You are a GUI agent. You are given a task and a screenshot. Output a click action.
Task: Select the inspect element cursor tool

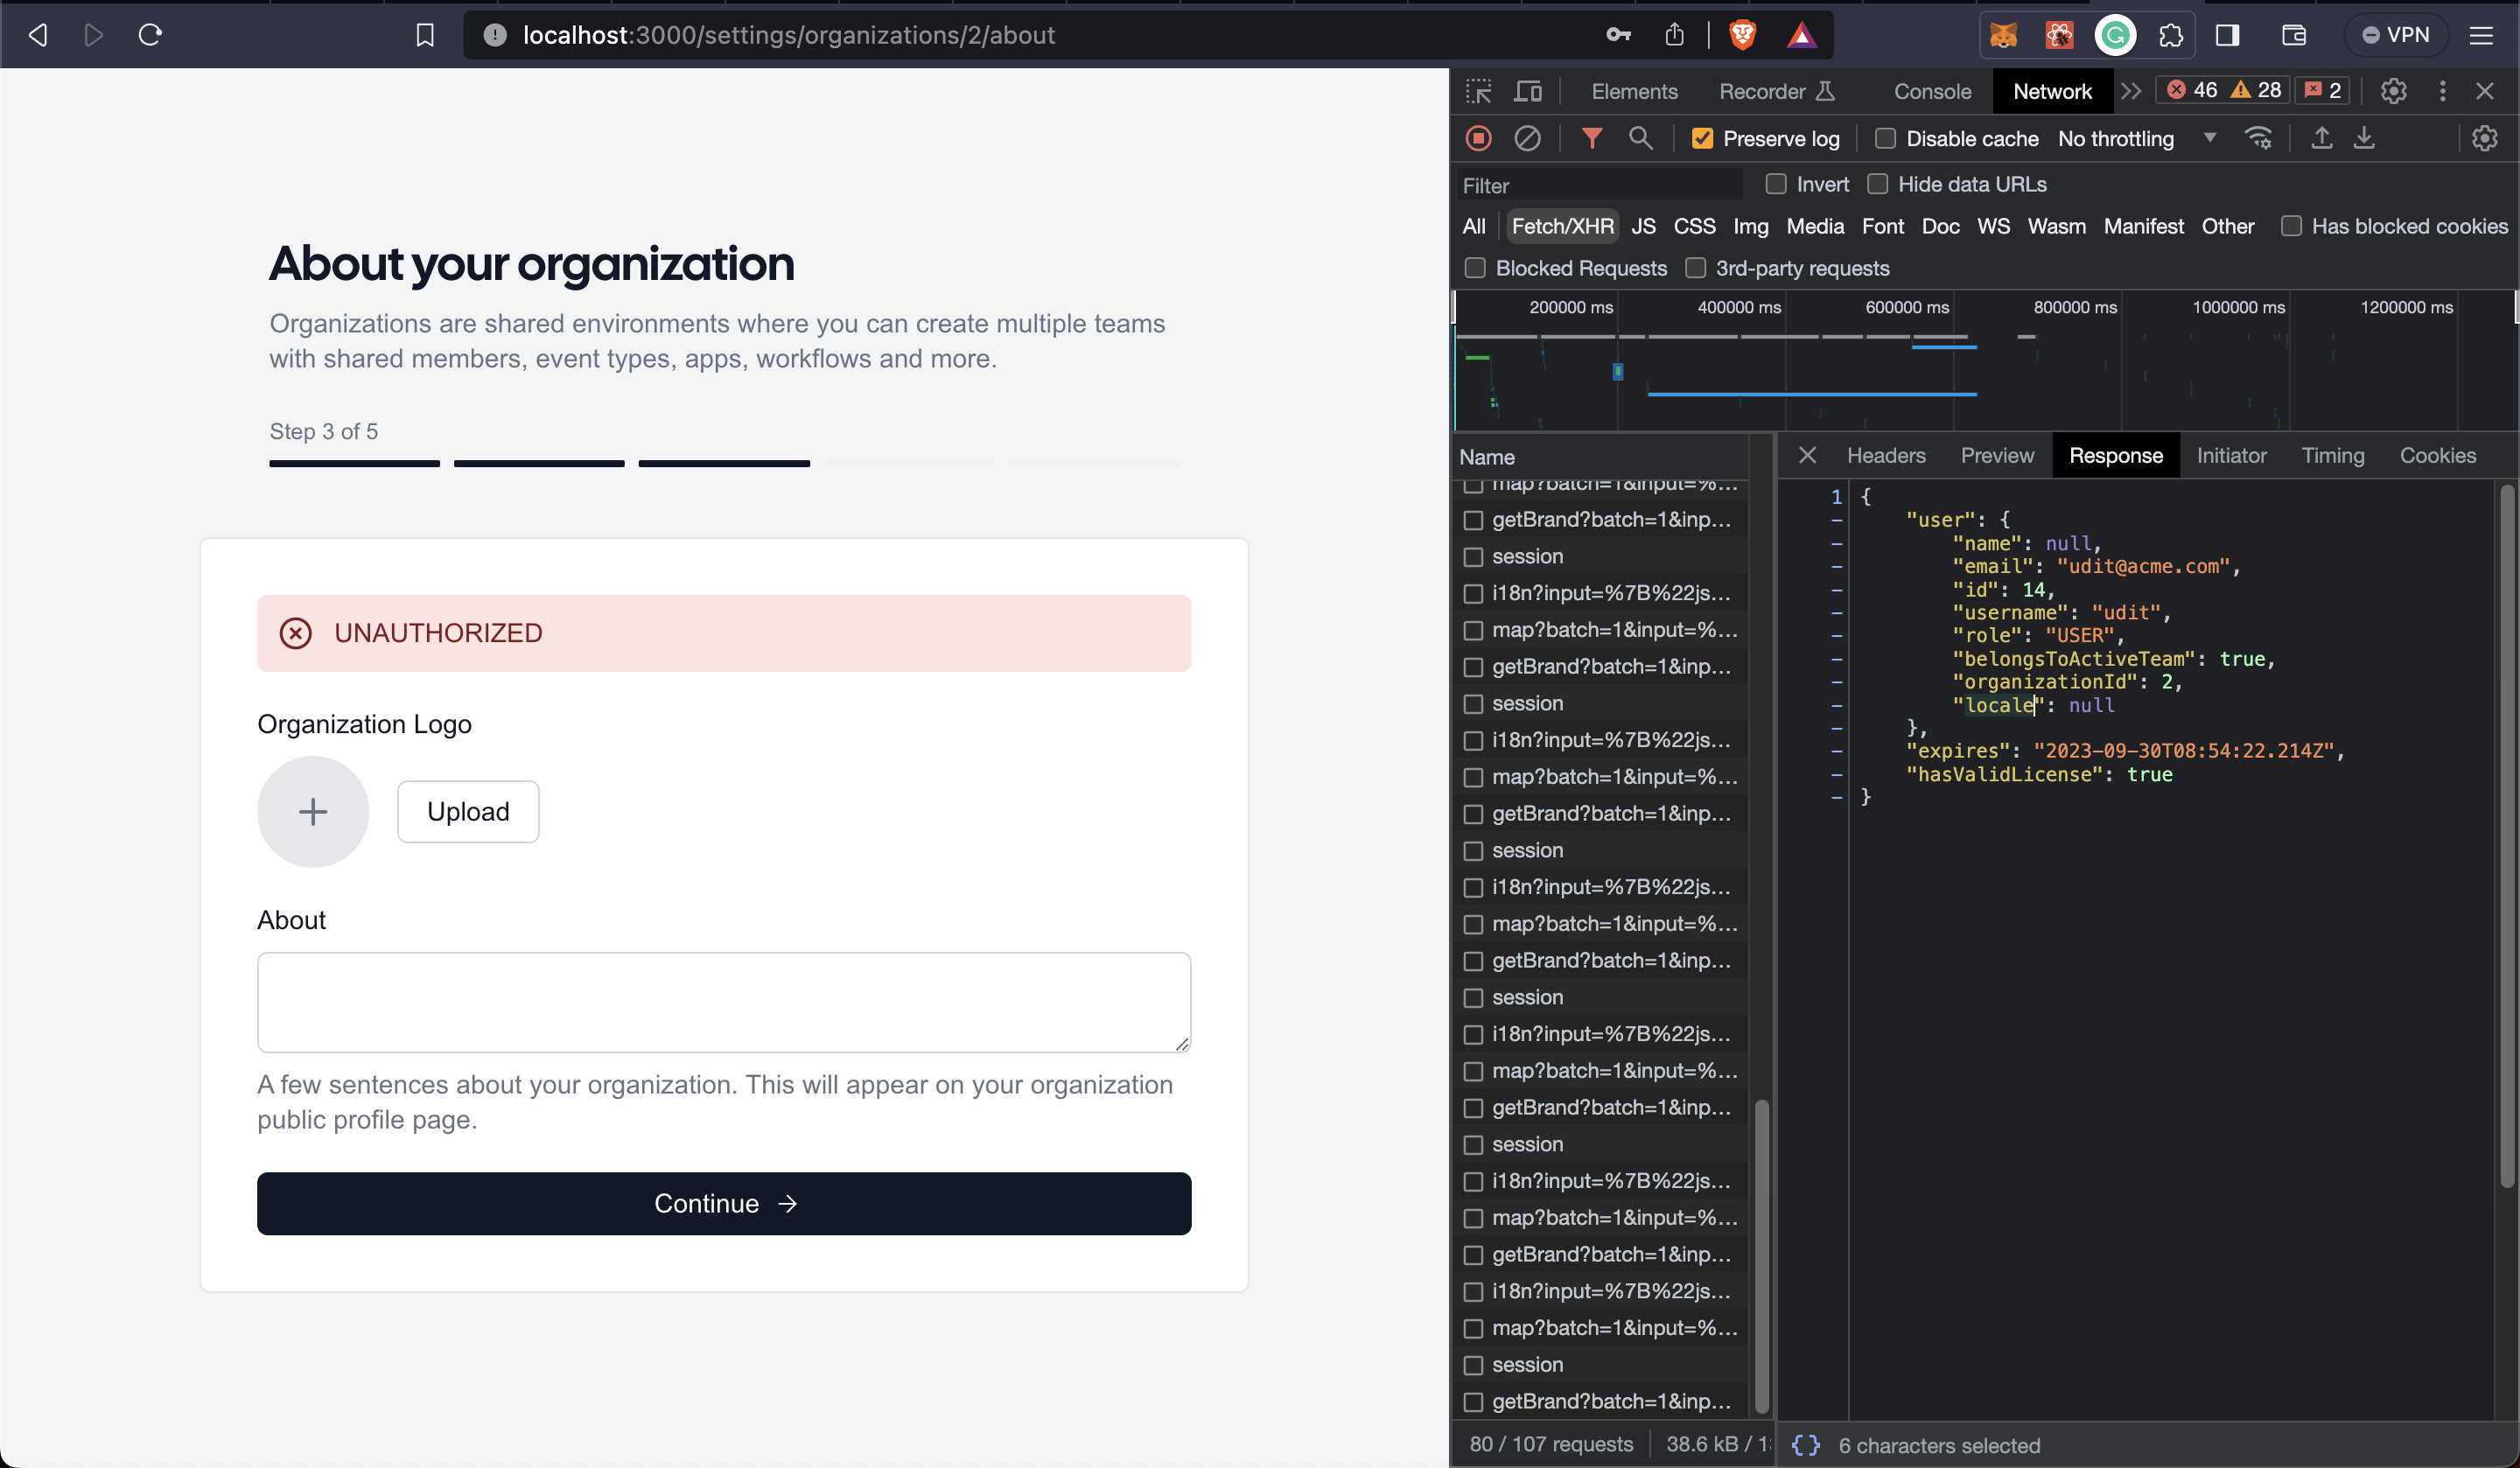(1477, 91)
